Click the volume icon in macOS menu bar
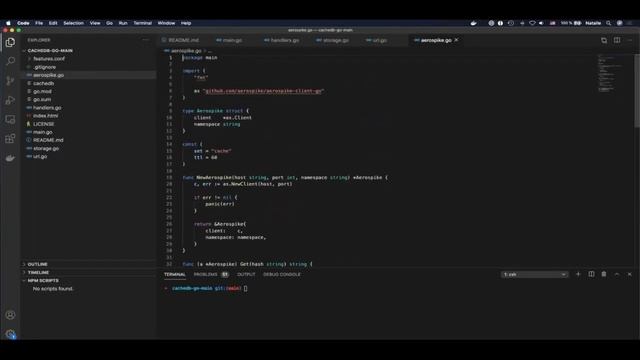Screen dimensions: 640x360 541,23
